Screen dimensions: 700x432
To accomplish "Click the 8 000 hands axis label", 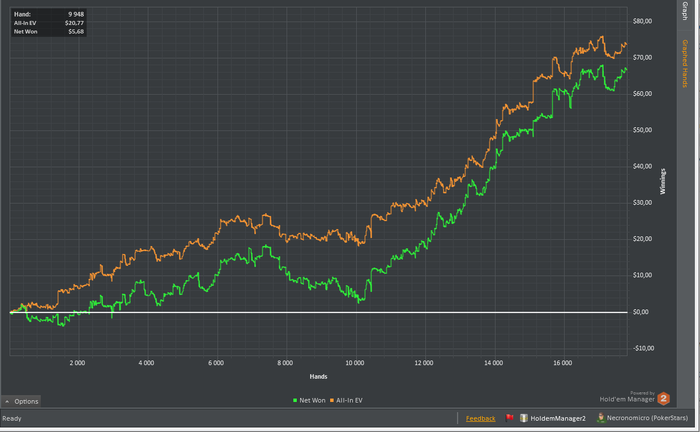I will [x=285, y=363].
